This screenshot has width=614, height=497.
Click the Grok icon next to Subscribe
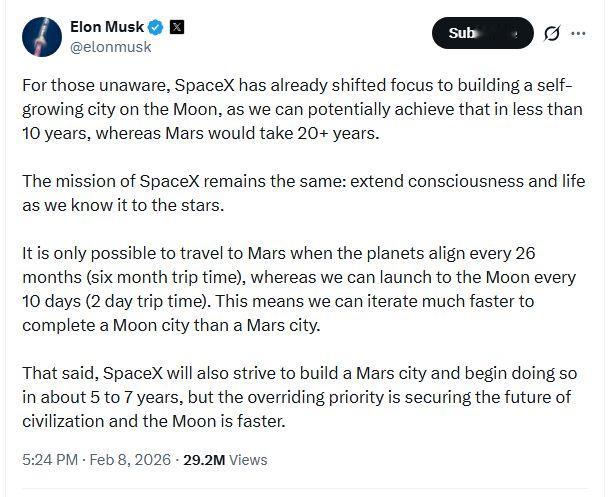(x=551, y=33)
